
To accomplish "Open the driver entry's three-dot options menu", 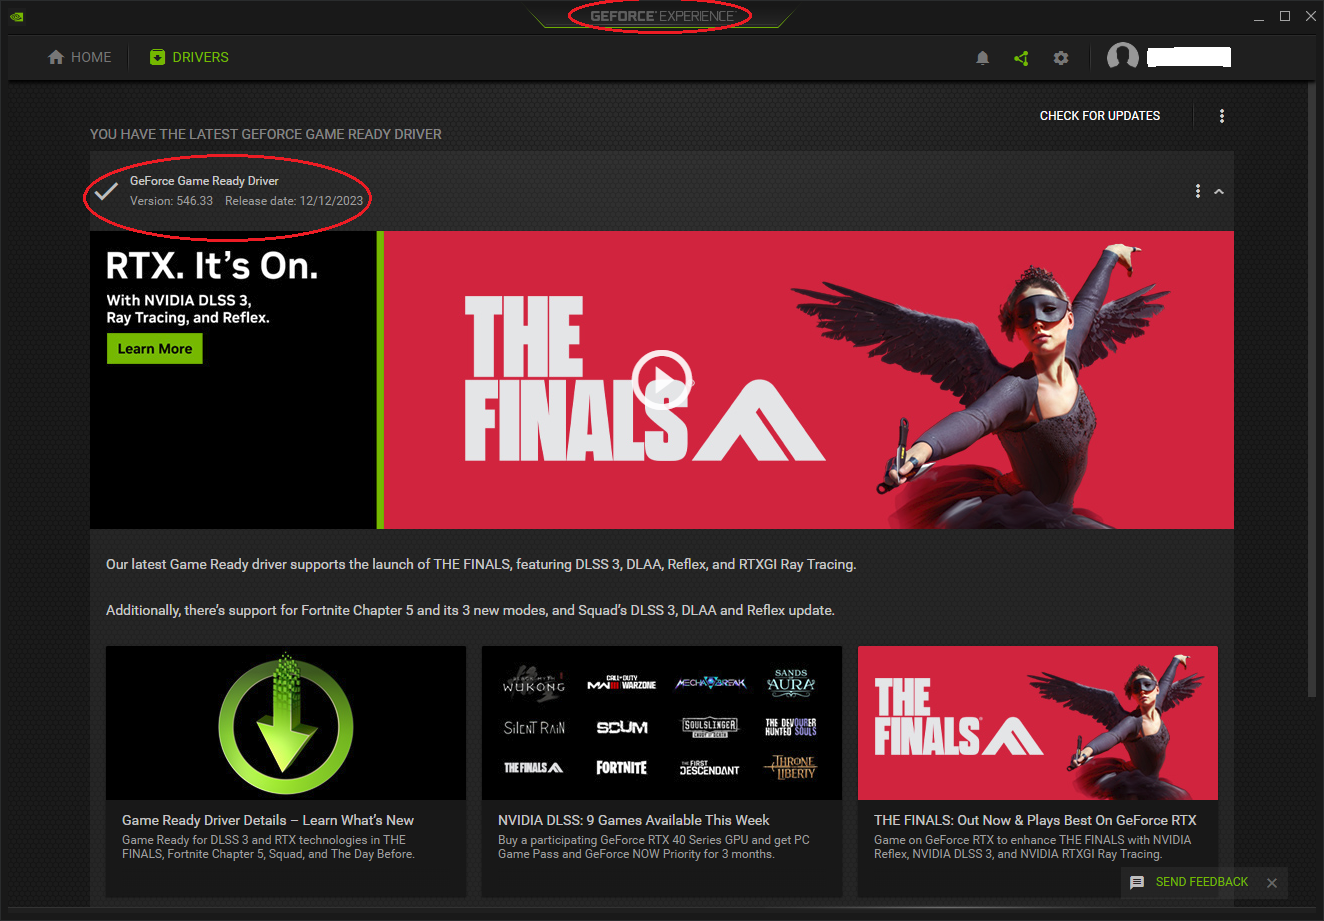I will click(1197, 191).
